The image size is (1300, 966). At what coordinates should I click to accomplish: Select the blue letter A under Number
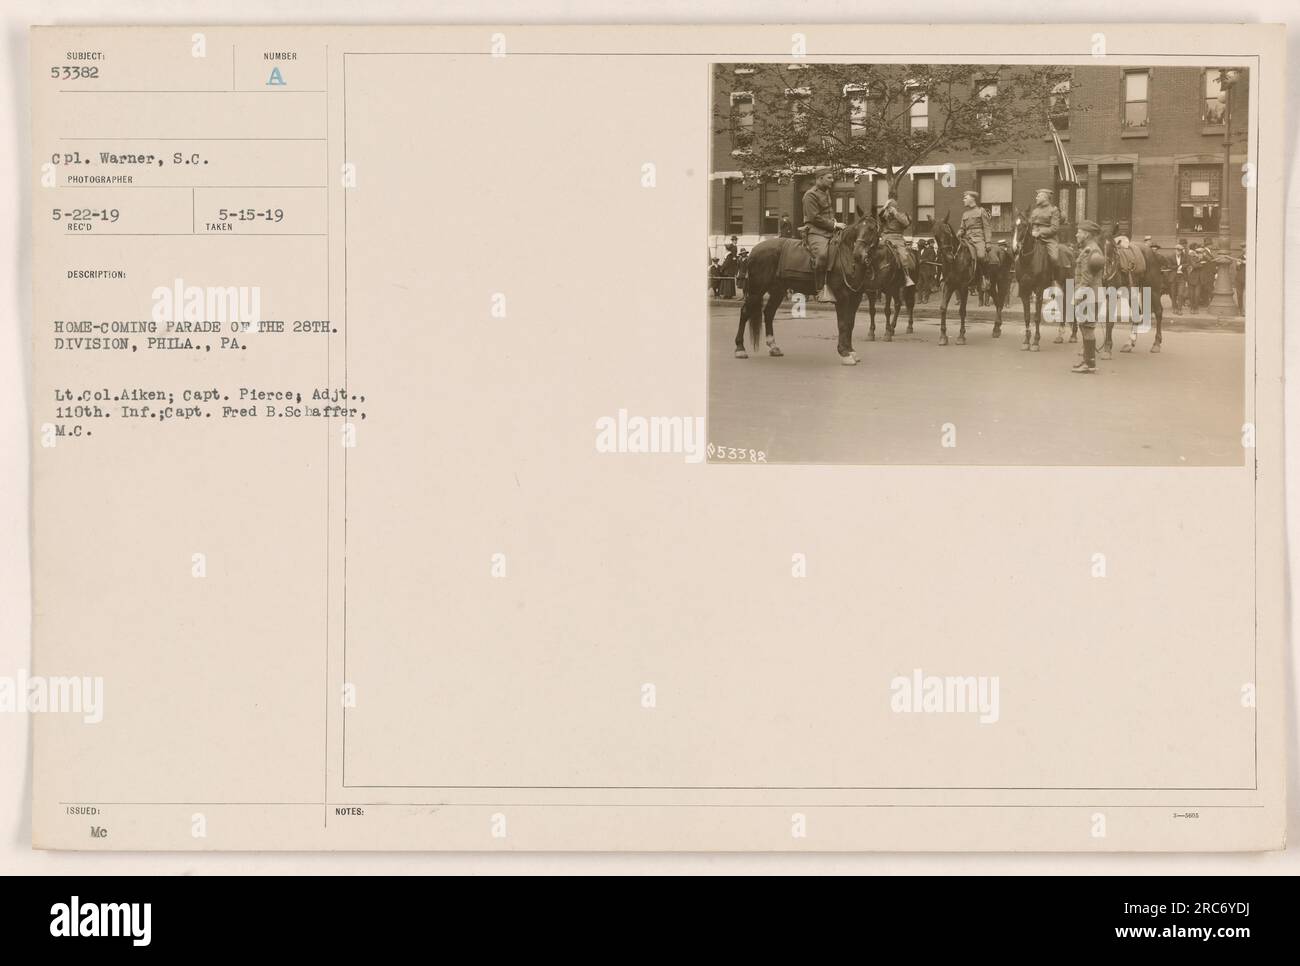(276, 77)
